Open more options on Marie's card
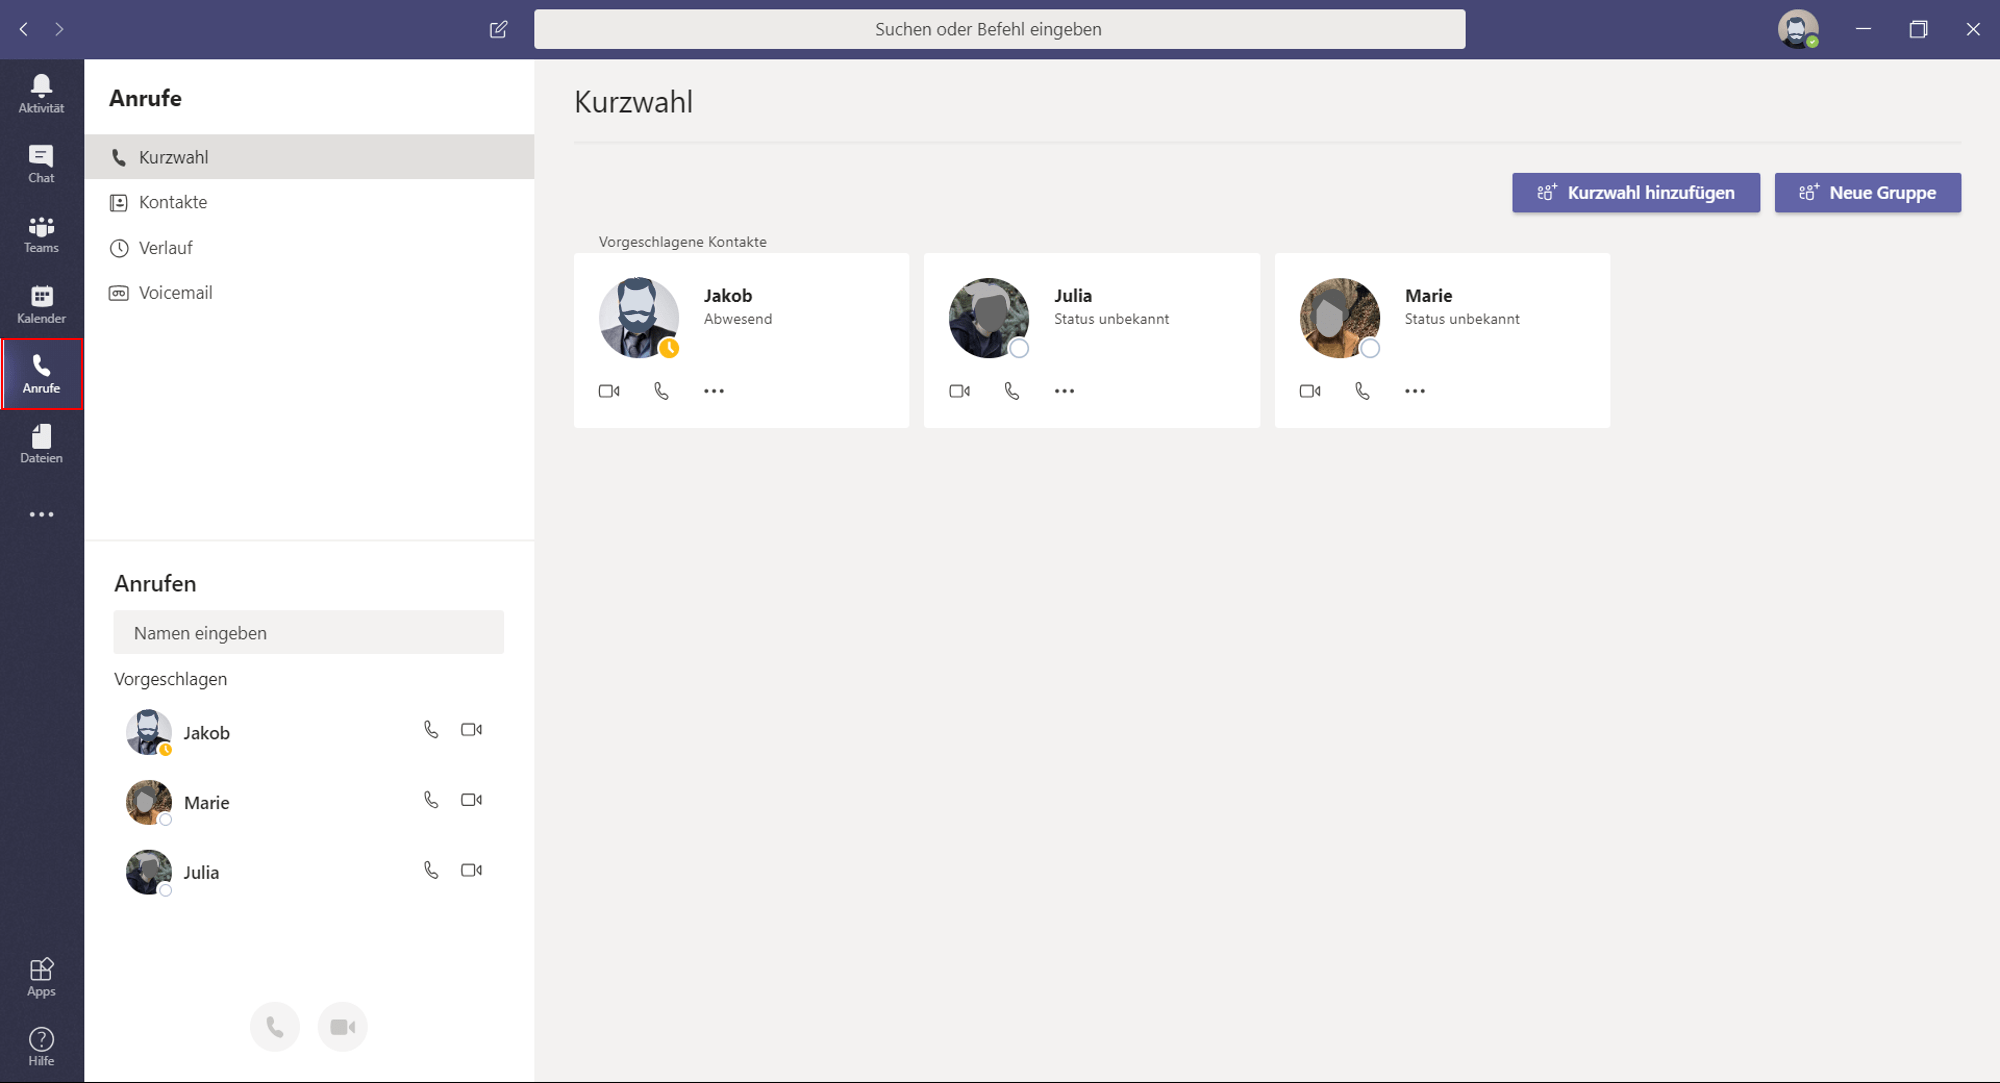 (1415, 391)
